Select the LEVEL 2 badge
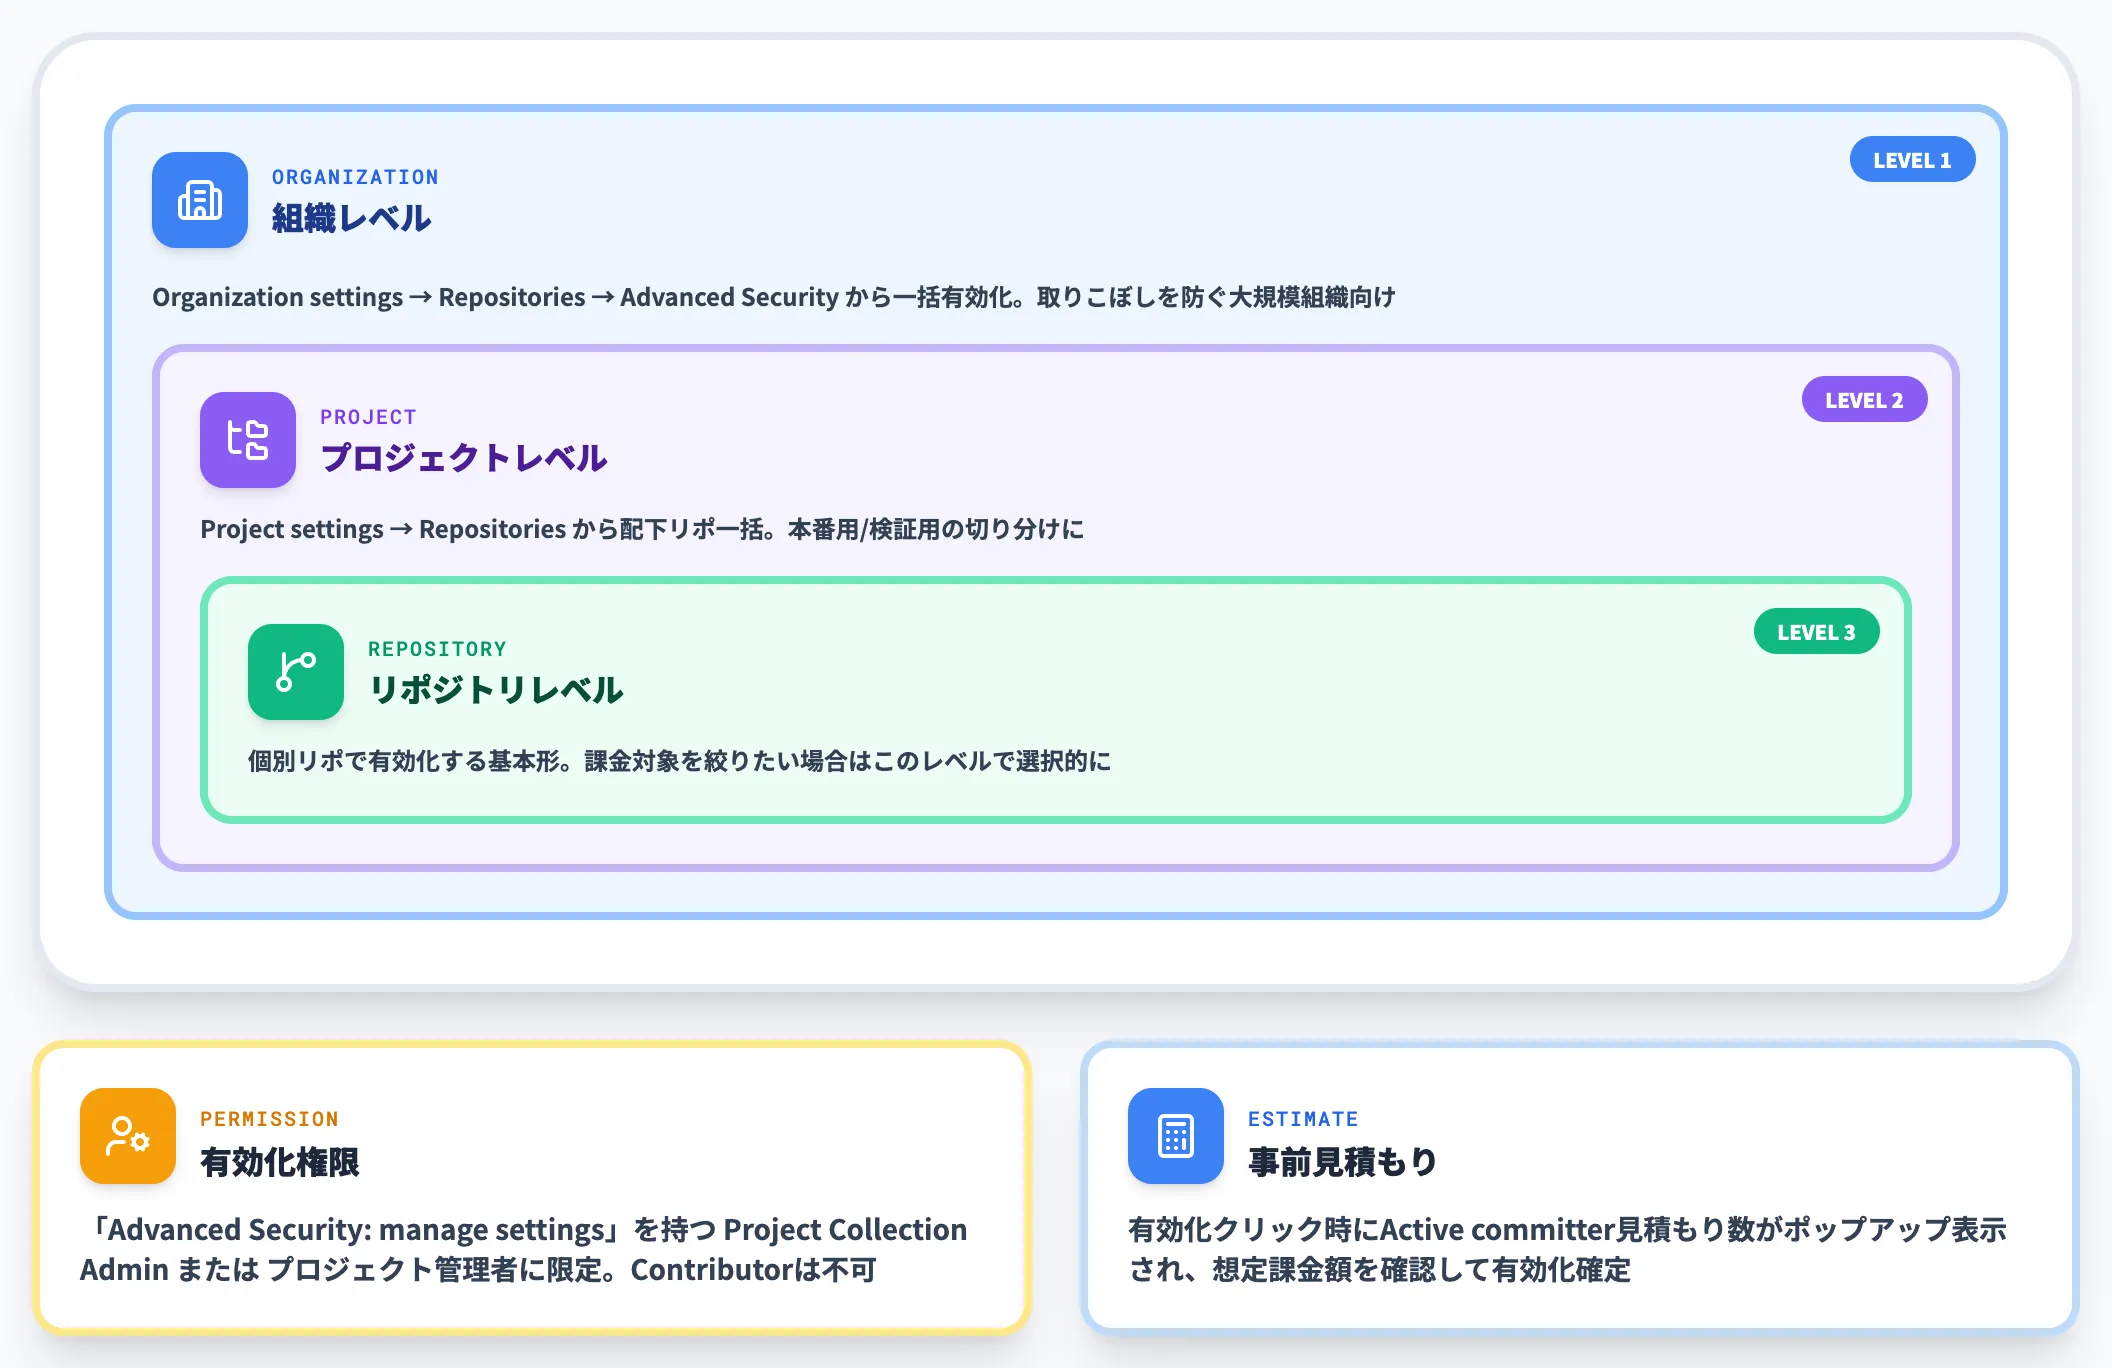The width and height of the screenshot is (2112, 1368). (x=1864, y=400)
